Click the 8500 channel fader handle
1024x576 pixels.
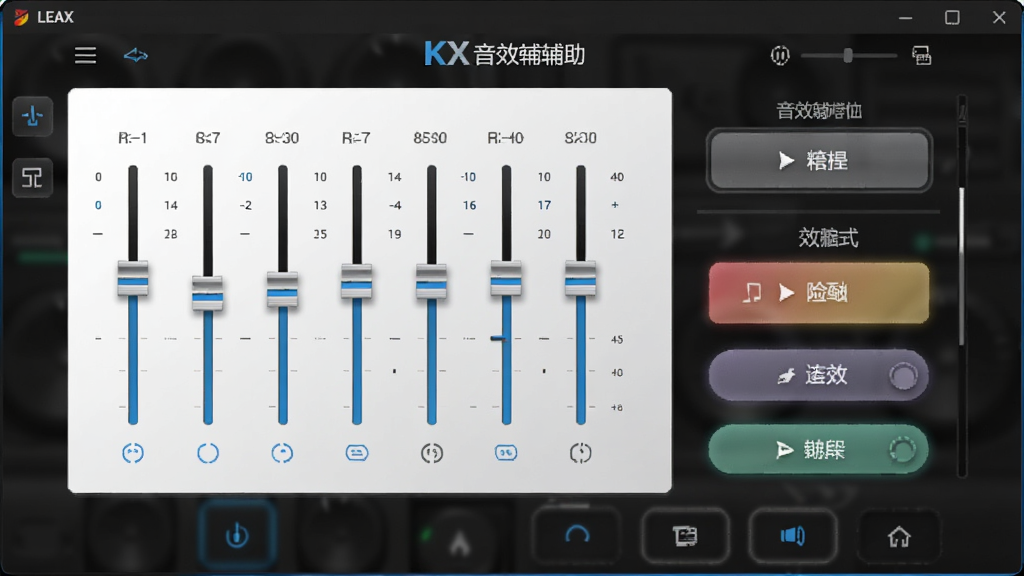point(432,281)
